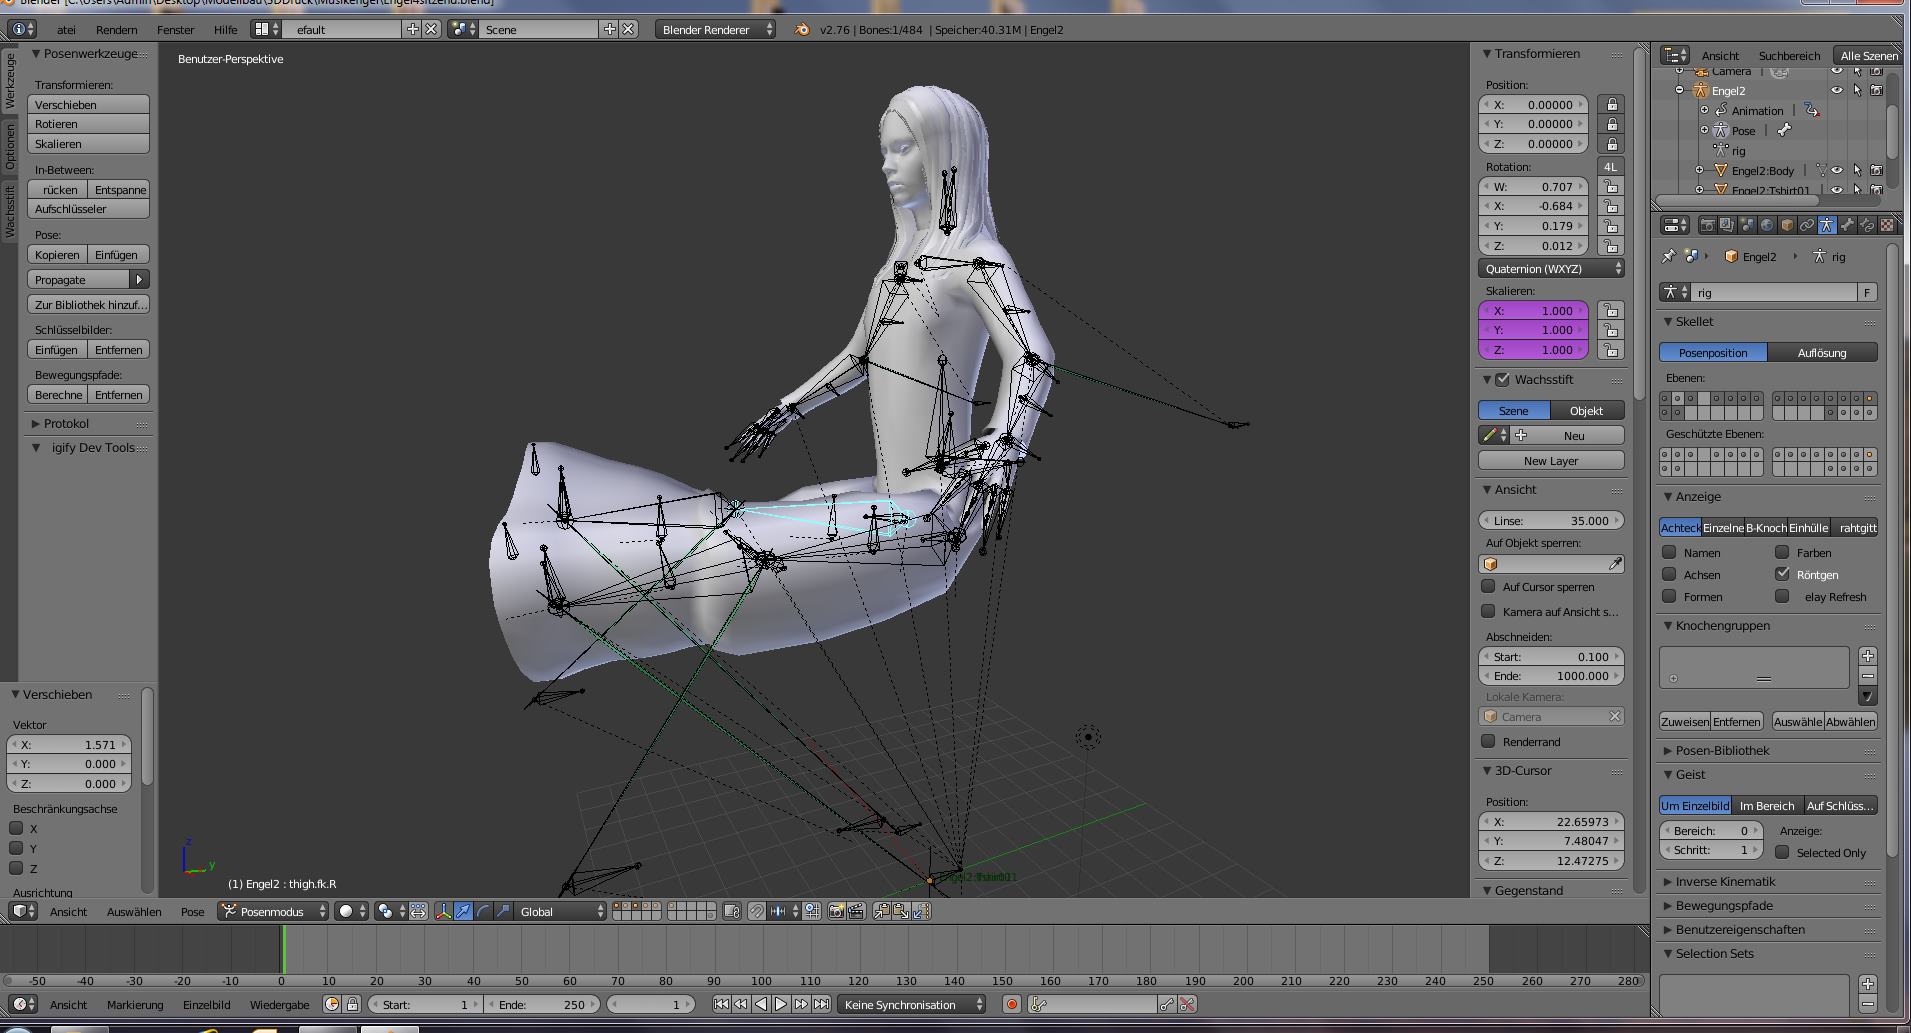Open Quaternion (WXYZ) rotation mode dropdown
Viewport: 1911px width, 1033px height.
tap(1550, 268)
